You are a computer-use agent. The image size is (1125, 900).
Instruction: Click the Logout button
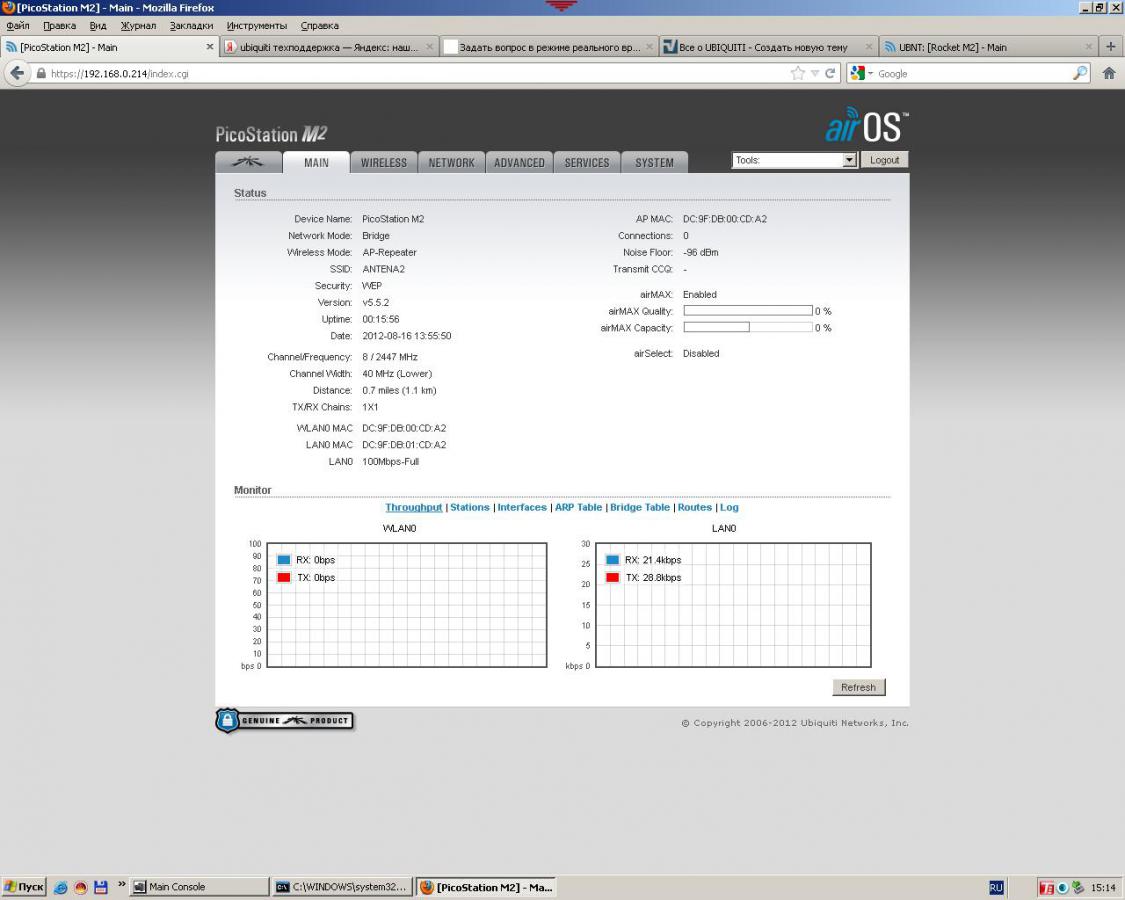(884, 160)
